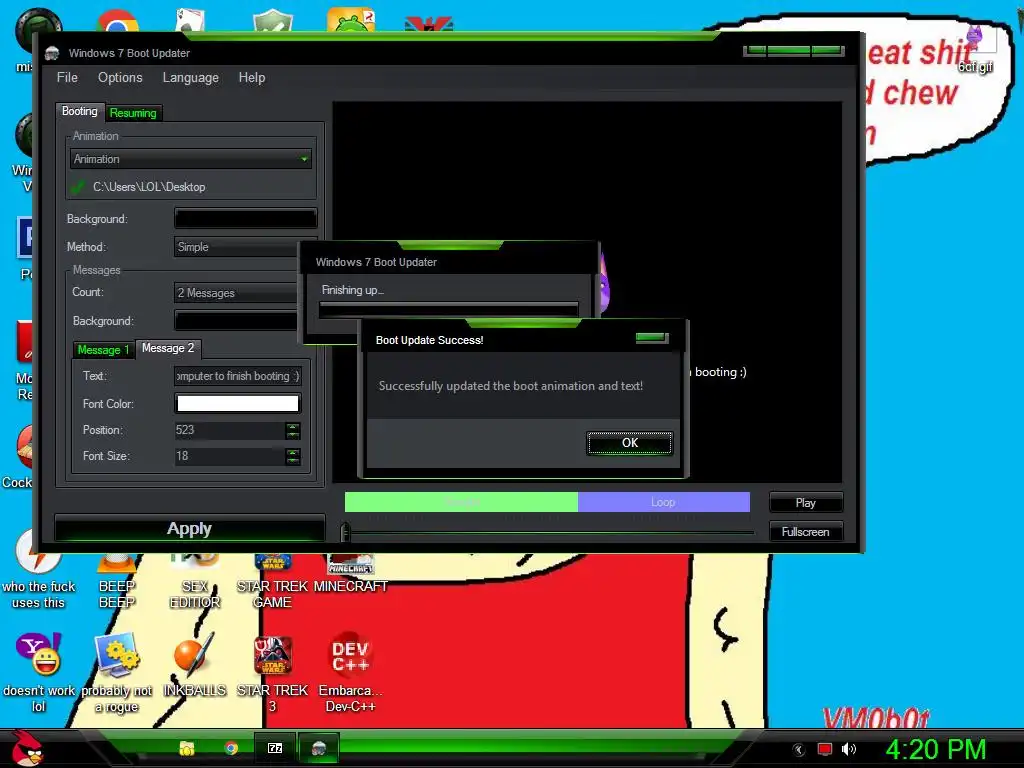Click the Position value field 523
The image size is (1024, 768).
[x=229, y=430]
